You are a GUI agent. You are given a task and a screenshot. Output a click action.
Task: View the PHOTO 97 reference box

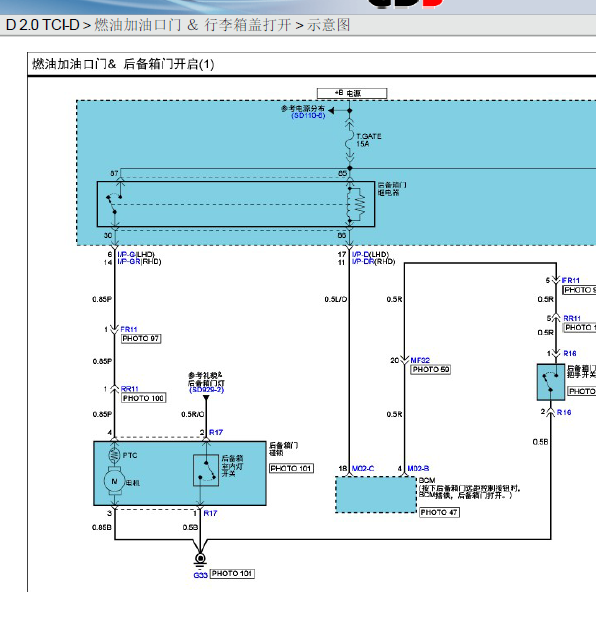(x=141, y=339)
